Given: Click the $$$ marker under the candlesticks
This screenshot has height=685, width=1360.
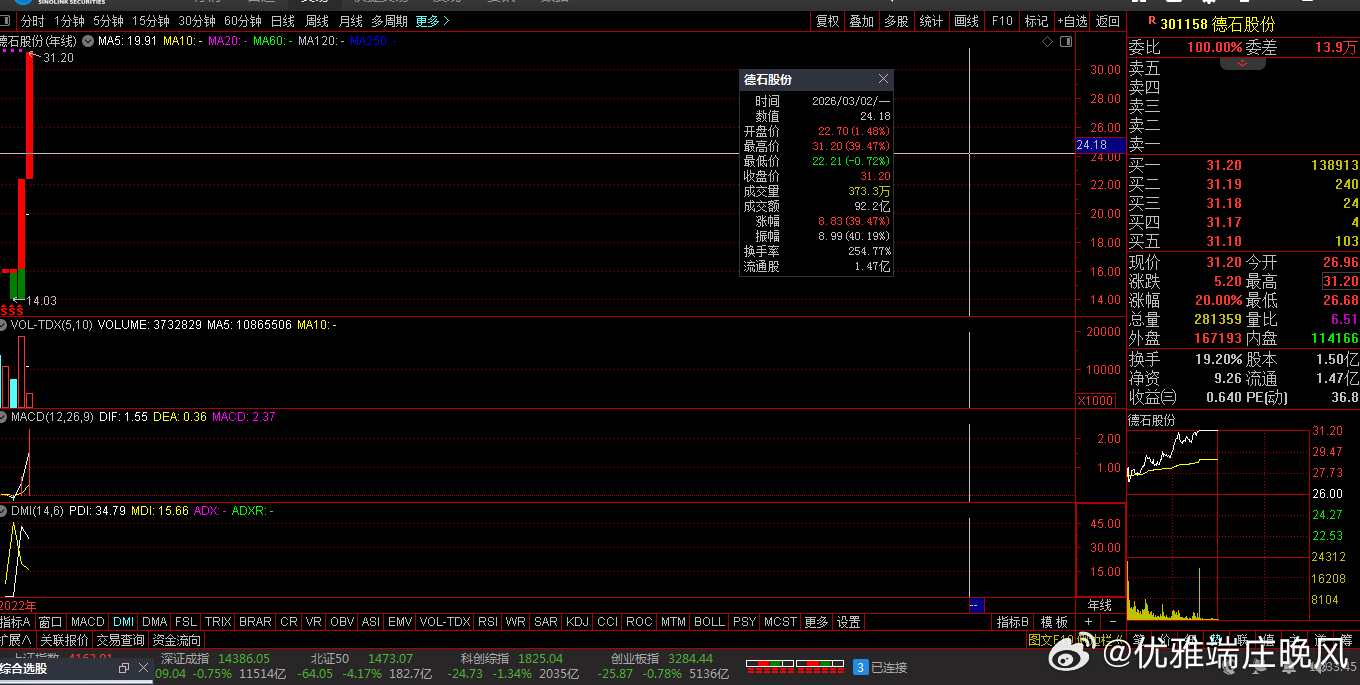Looking at the screenshot, I should pos(12,310).
